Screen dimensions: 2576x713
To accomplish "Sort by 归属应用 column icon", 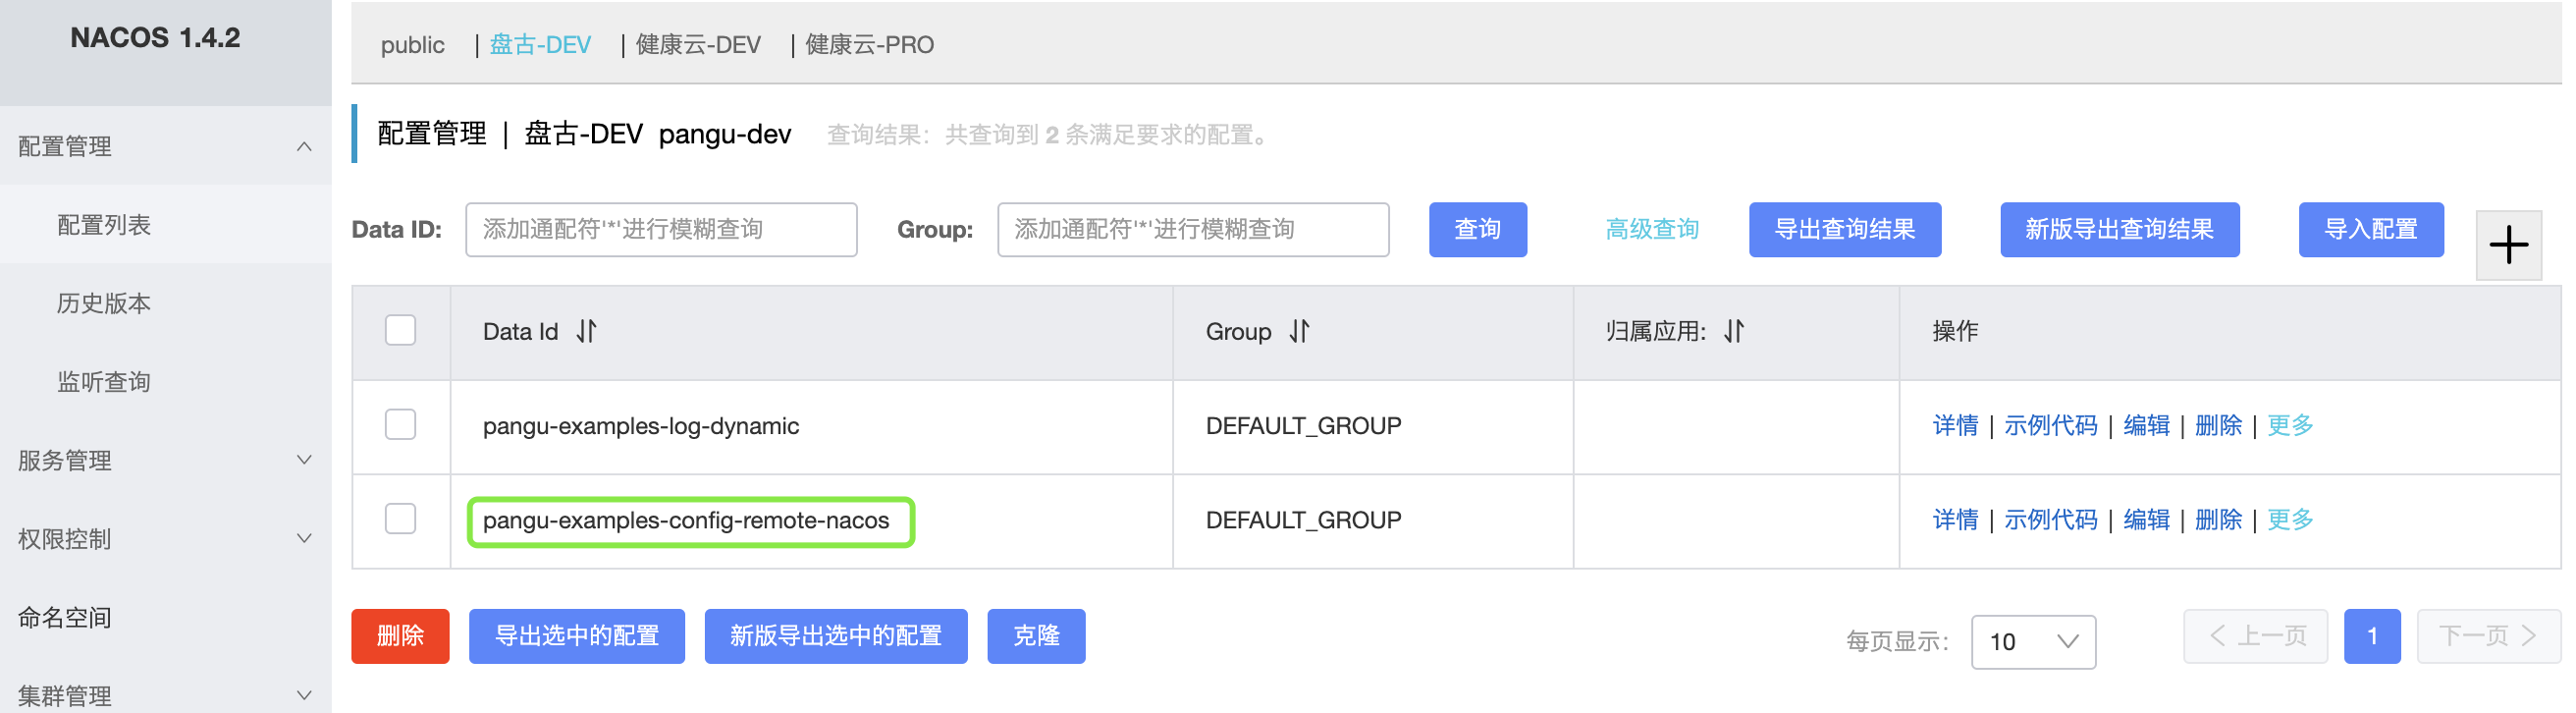I will (1734, 331).
